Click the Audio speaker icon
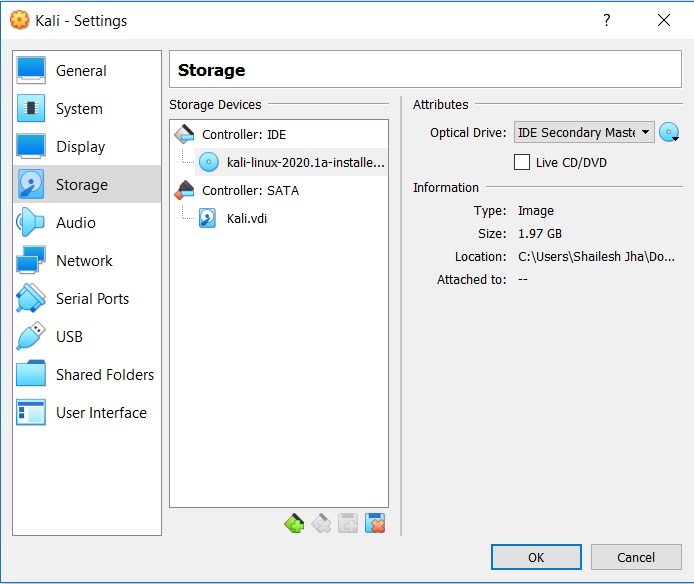 [30, 222]
